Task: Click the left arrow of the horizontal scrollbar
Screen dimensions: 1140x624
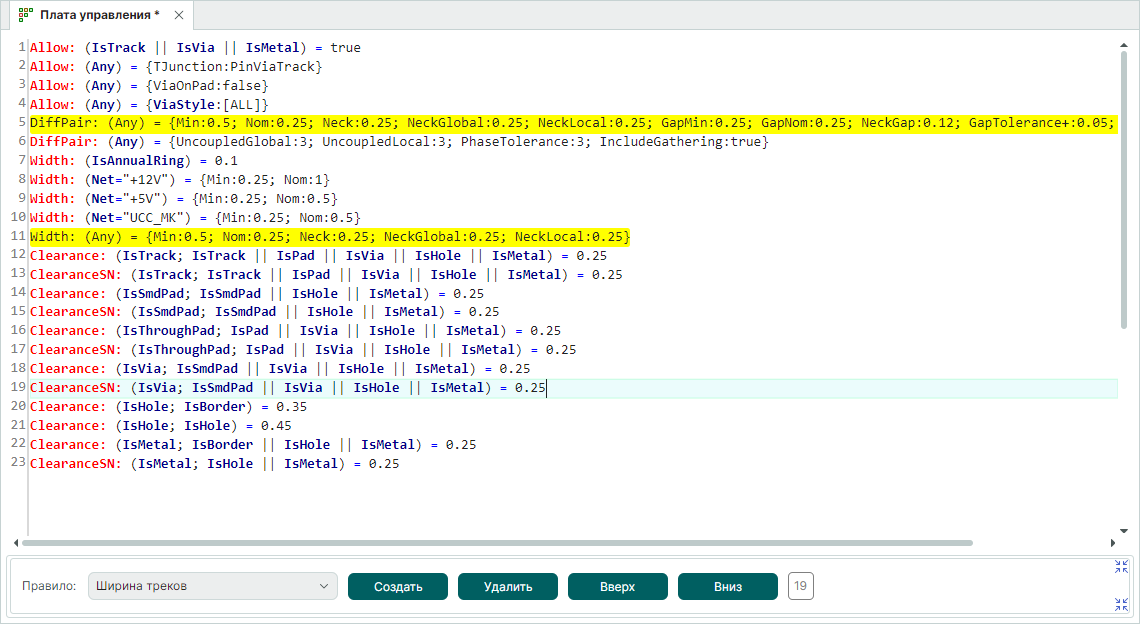Action: (14, 543)
